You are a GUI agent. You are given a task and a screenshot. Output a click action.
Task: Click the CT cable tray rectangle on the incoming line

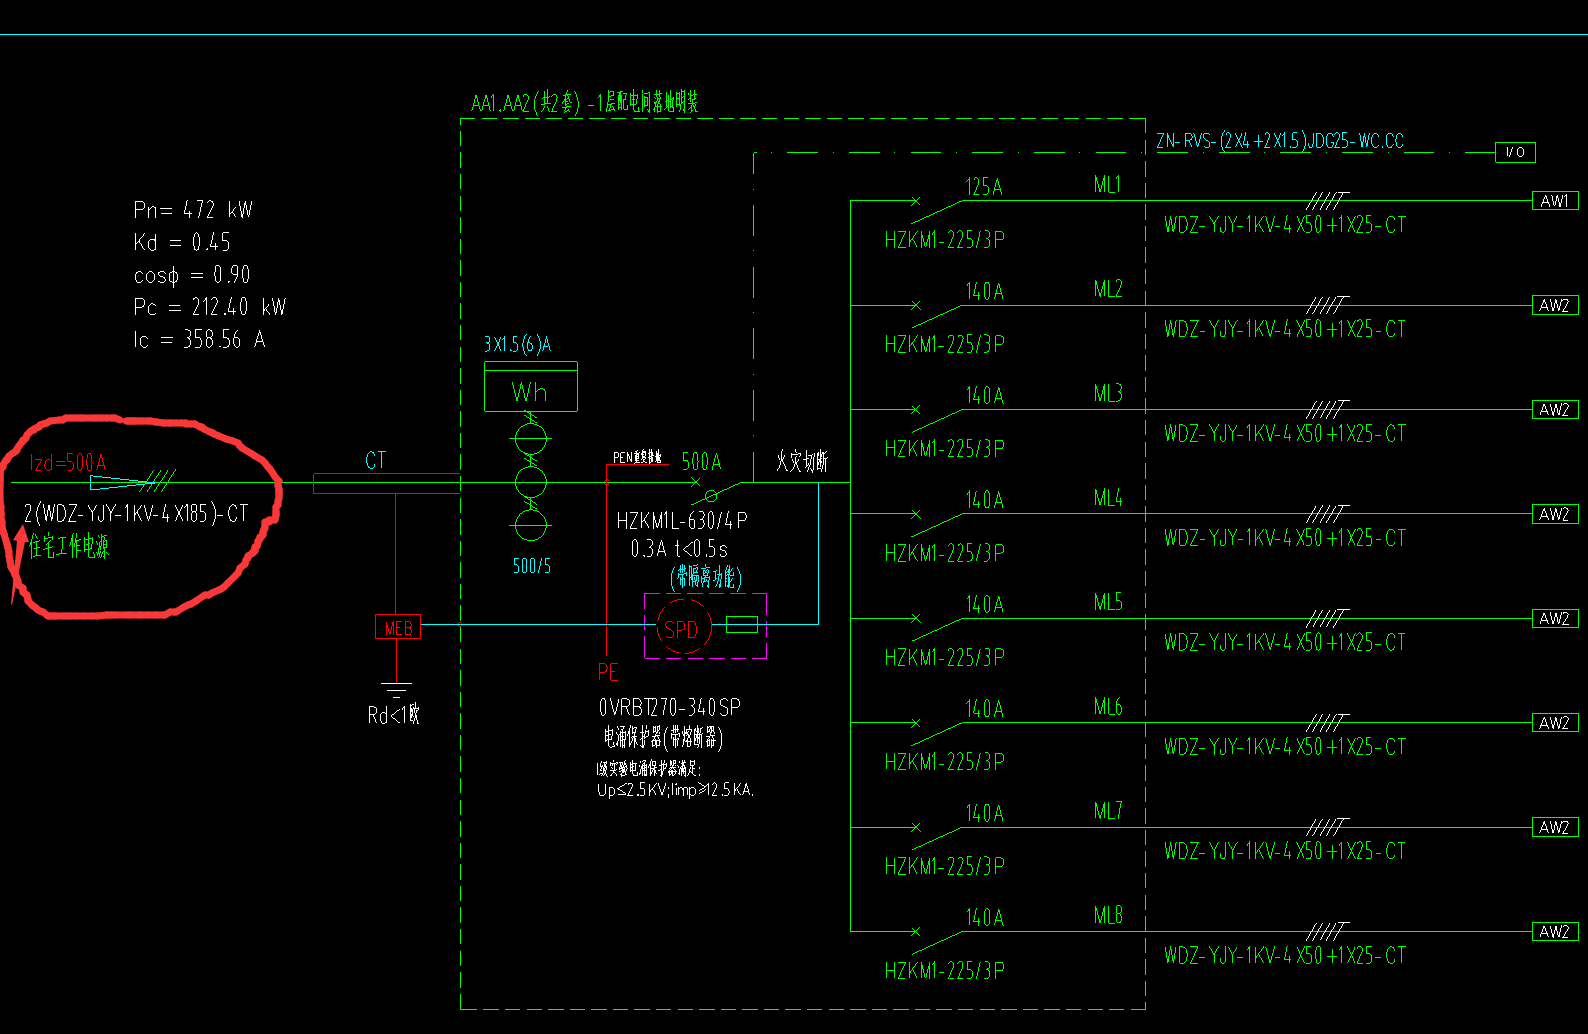click(x=387, y=483)
